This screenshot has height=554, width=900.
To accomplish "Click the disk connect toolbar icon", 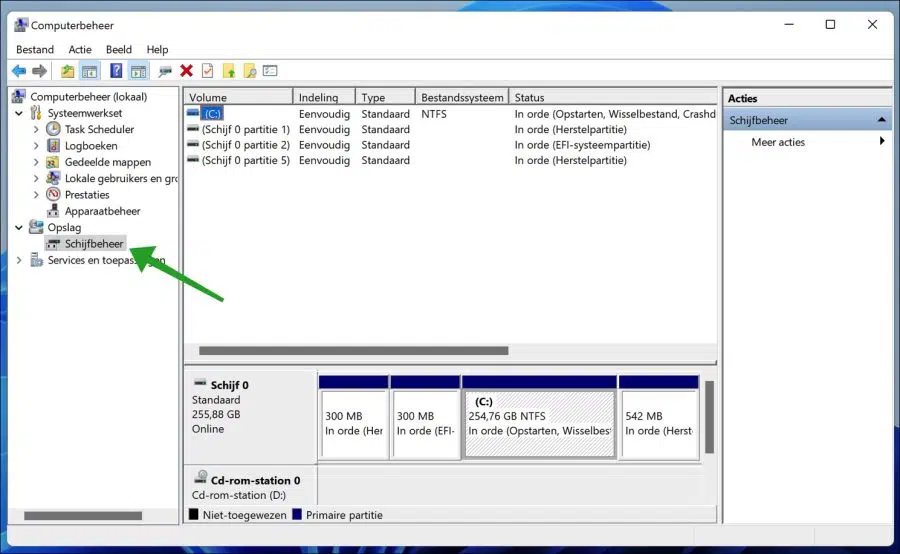I will [165, 71].
